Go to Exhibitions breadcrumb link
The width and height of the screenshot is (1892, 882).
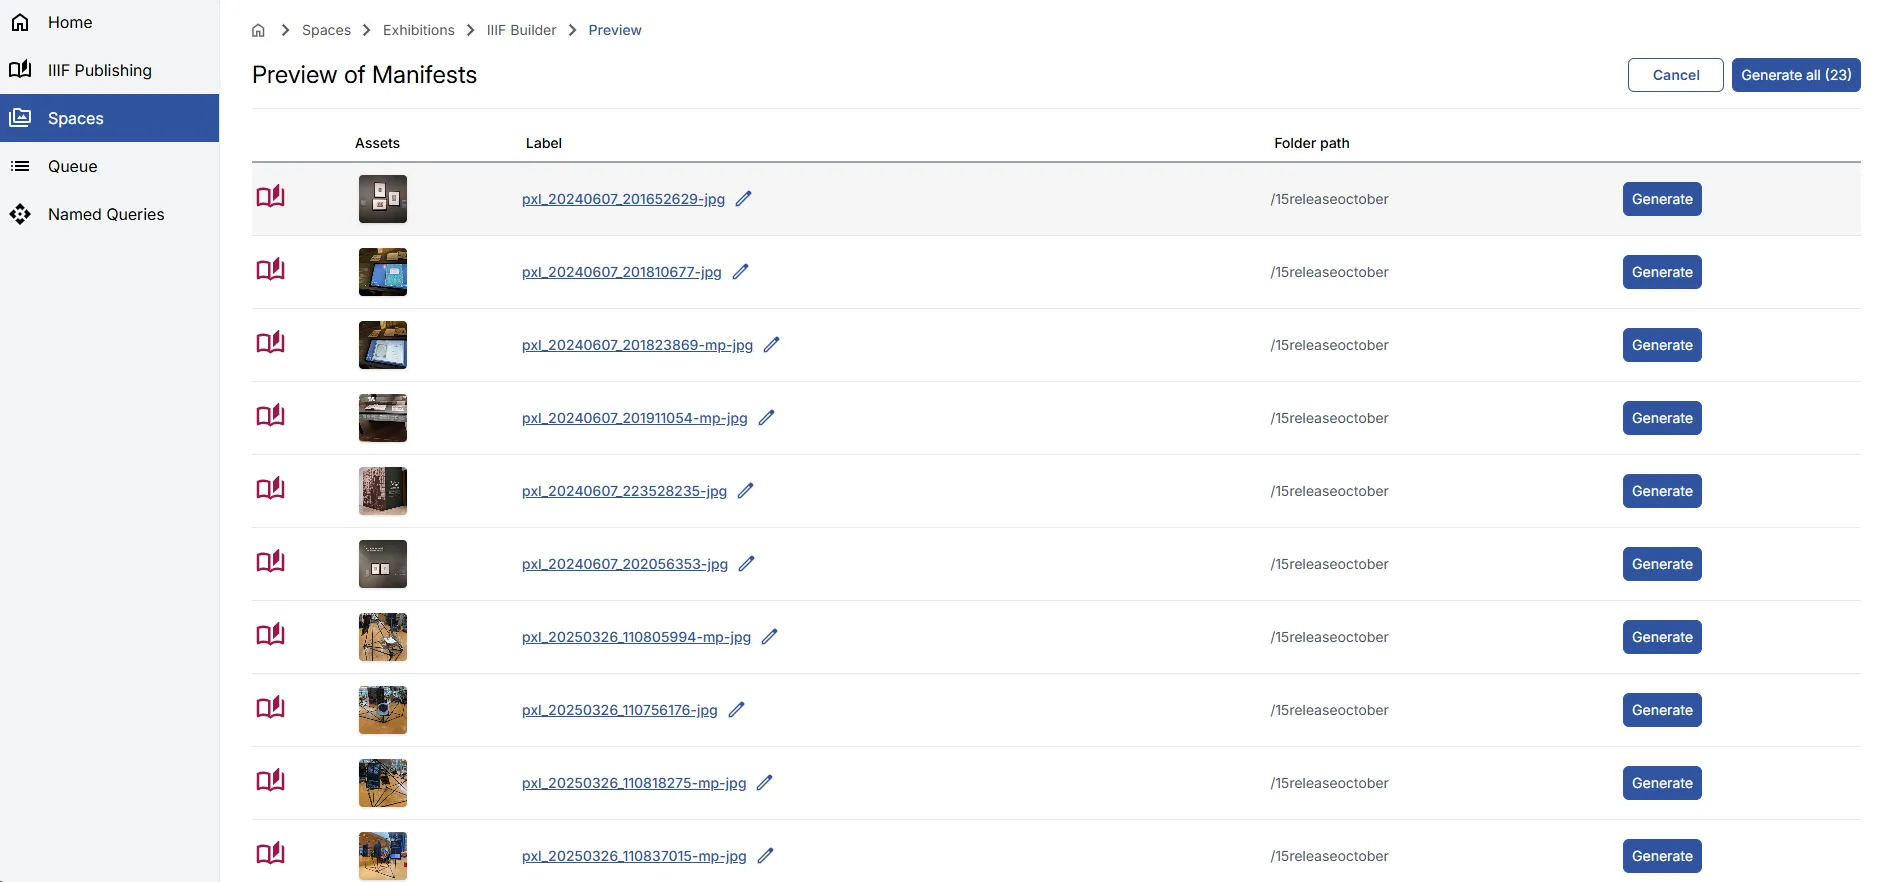point(419,30)
